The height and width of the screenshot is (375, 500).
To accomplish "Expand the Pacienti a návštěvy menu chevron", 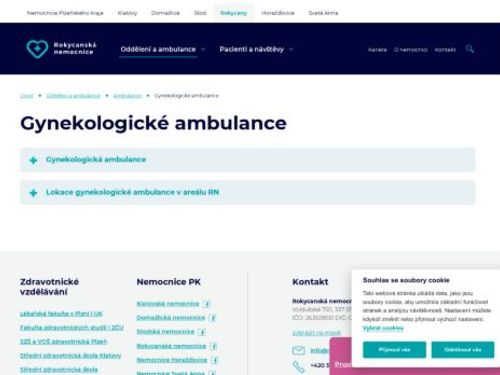I will [291, 49].
